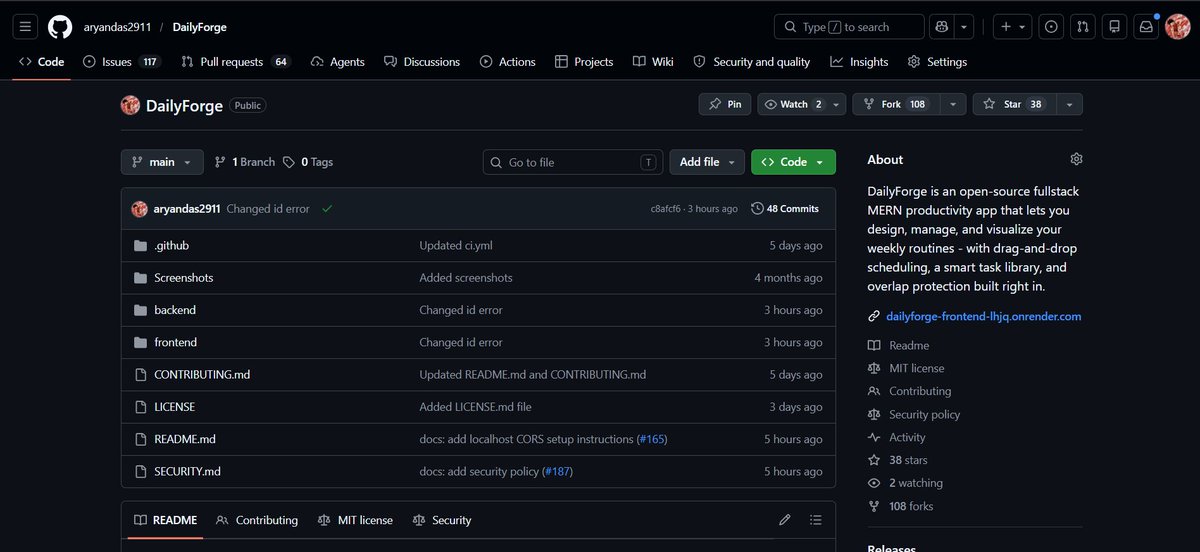
Task: Open the CONTRIBUTING.md file
Action: tap(202, 374)
